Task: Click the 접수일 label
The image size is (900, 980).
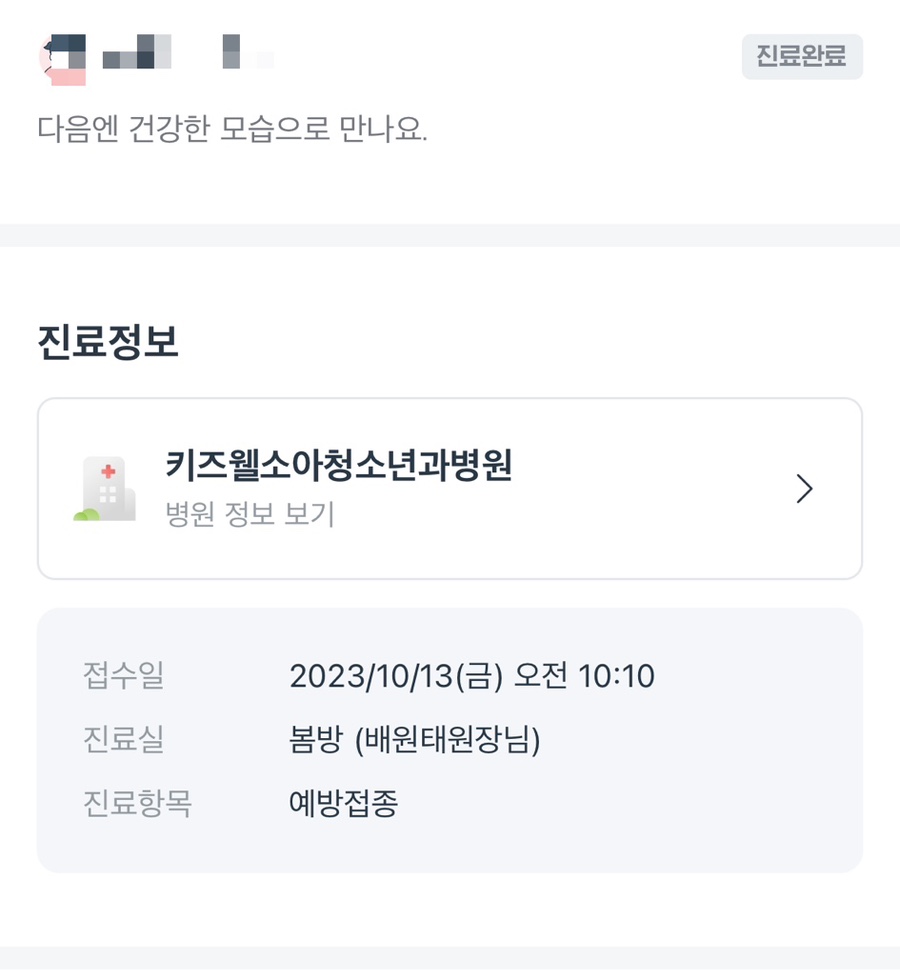Action: pos(123,676)
